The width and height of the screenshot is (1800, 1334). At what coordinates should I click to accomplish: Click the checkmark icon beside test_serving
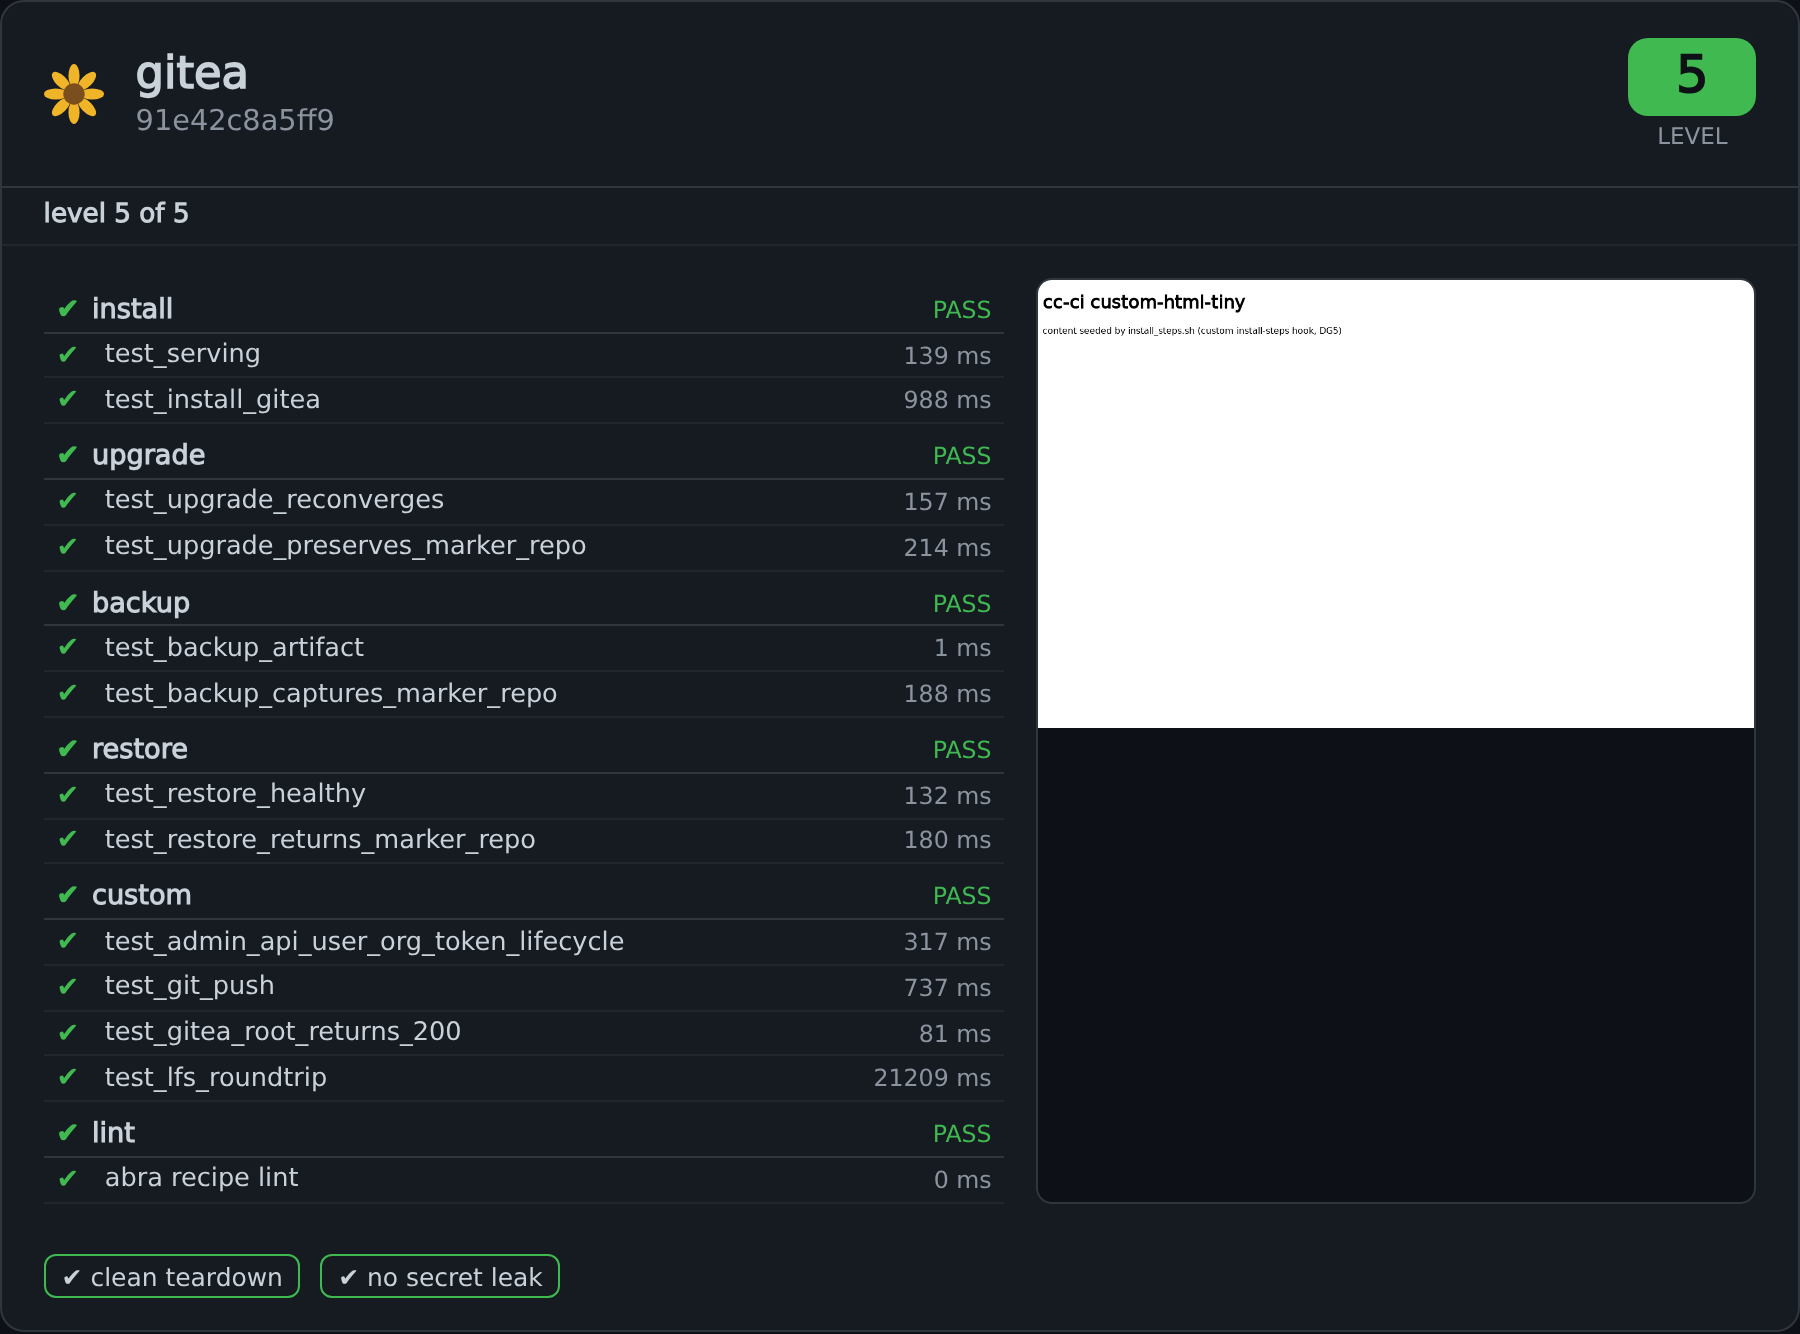(x=68, y=354)
